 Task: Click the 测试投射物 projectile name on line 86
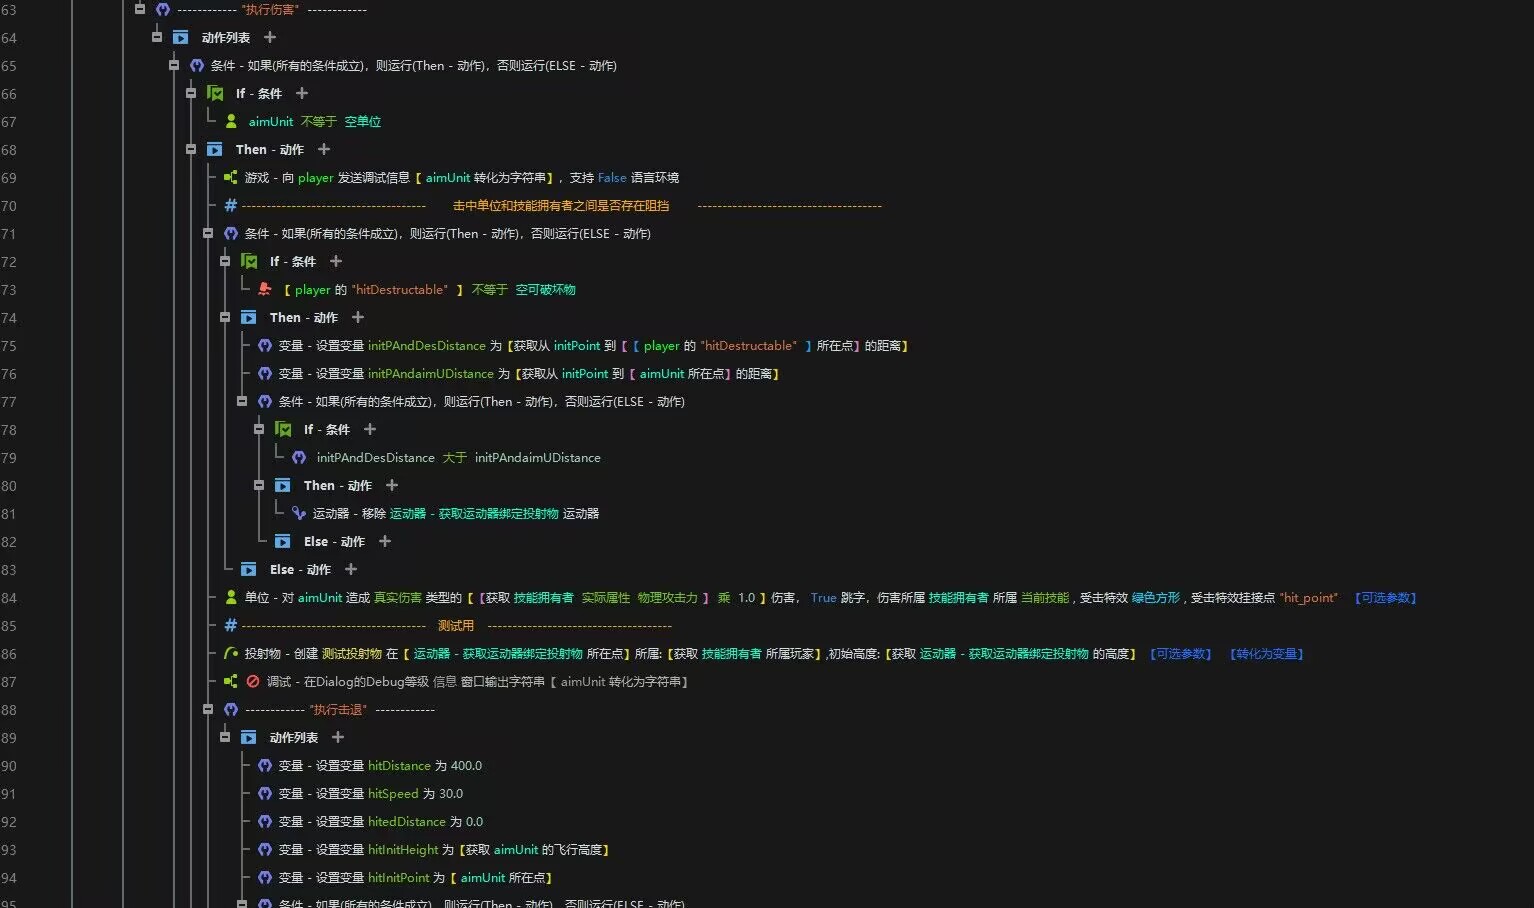(x=352, y=654)
